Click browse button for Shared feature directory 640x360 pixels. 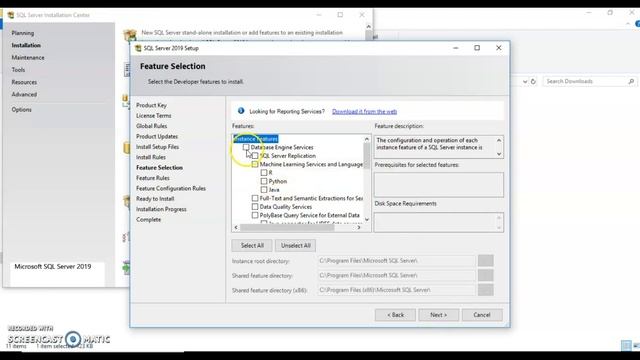pos(486,276)
